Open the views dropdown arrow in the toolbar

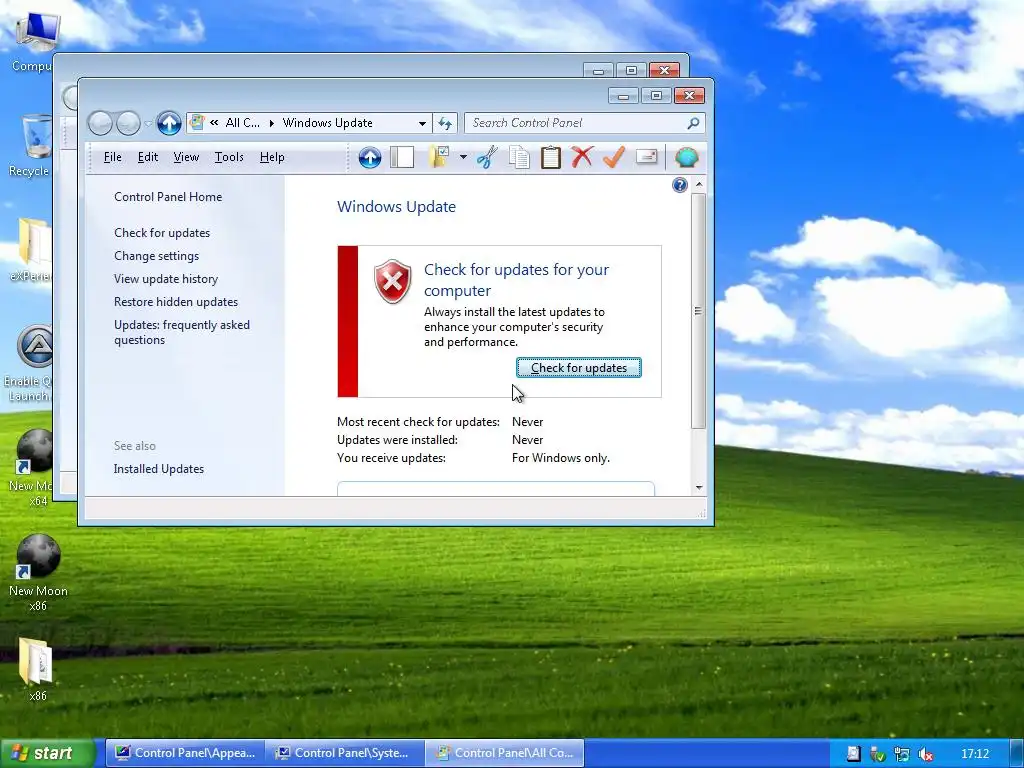click(463, 157)
